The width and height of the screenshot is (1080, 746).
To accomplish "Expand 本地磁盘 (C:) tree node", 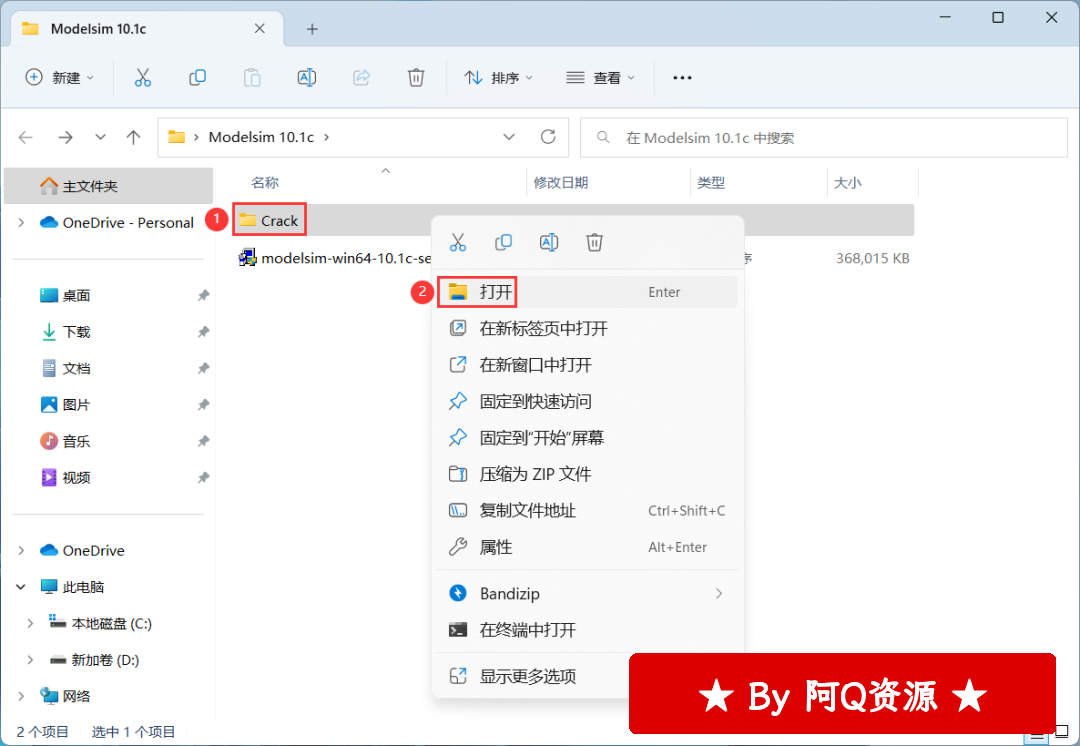I will [x=30, y=623].
